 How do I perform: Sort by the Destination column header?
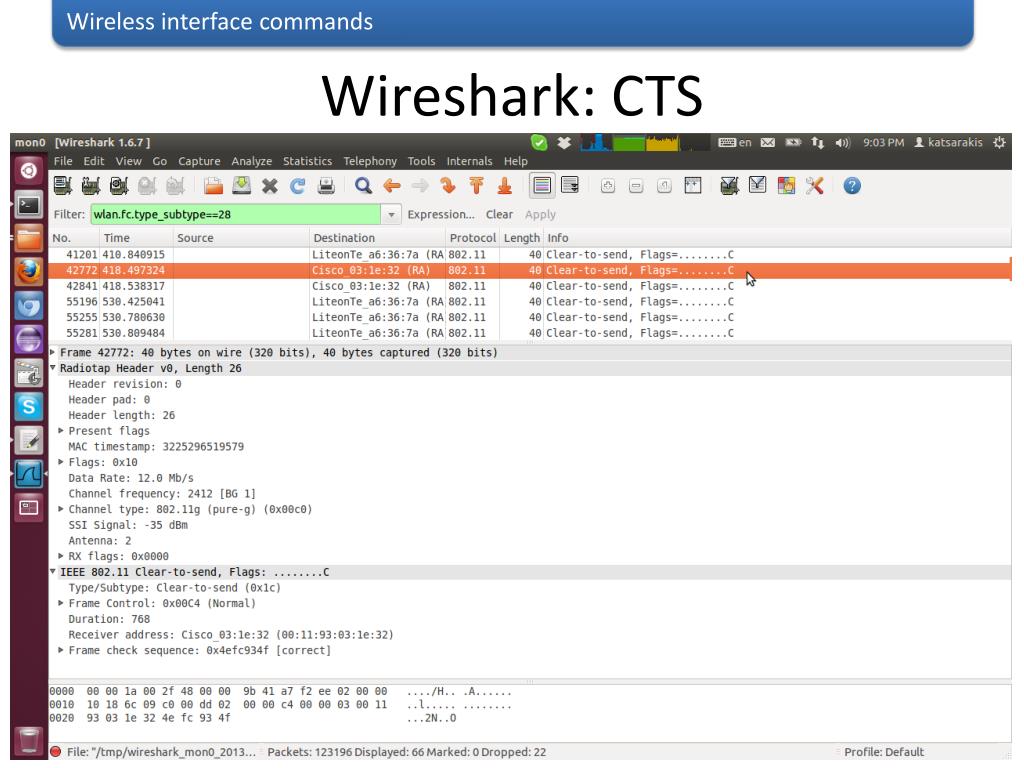pos(376,238)
